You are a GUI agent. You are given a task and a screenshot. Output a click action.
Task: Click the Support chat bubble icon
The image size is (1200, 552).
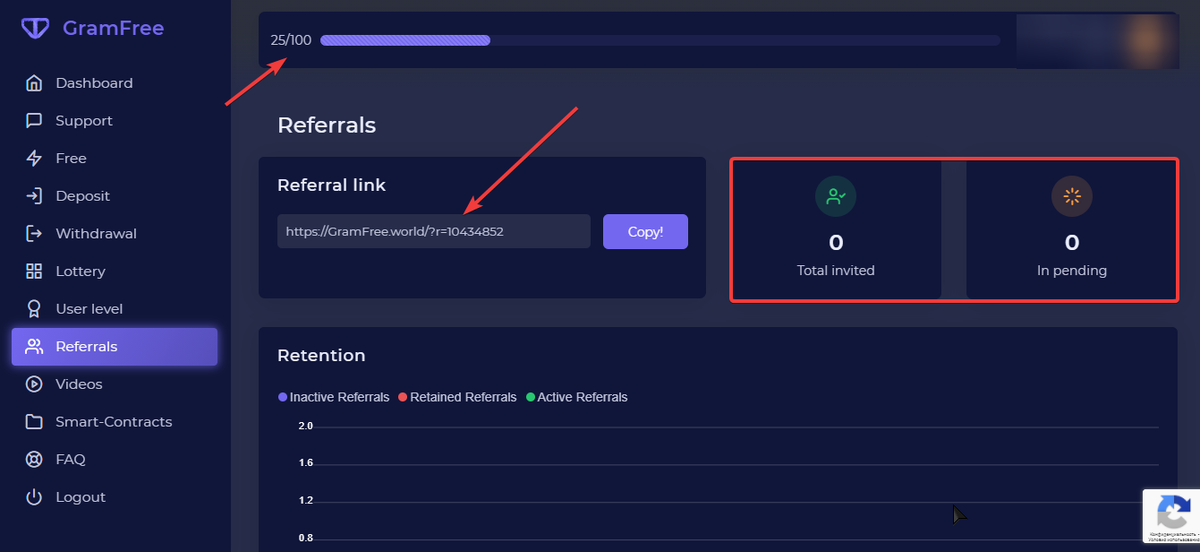(x=34, y=121)
